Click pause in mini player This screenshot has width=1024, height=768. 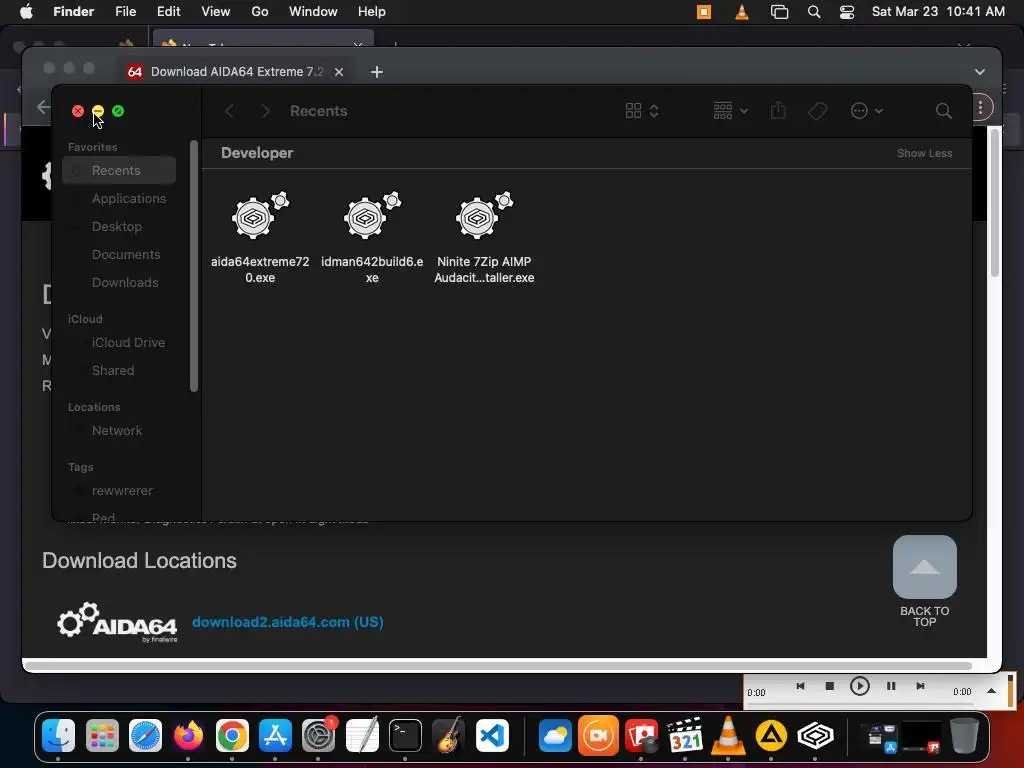click(x=891, y=686)
